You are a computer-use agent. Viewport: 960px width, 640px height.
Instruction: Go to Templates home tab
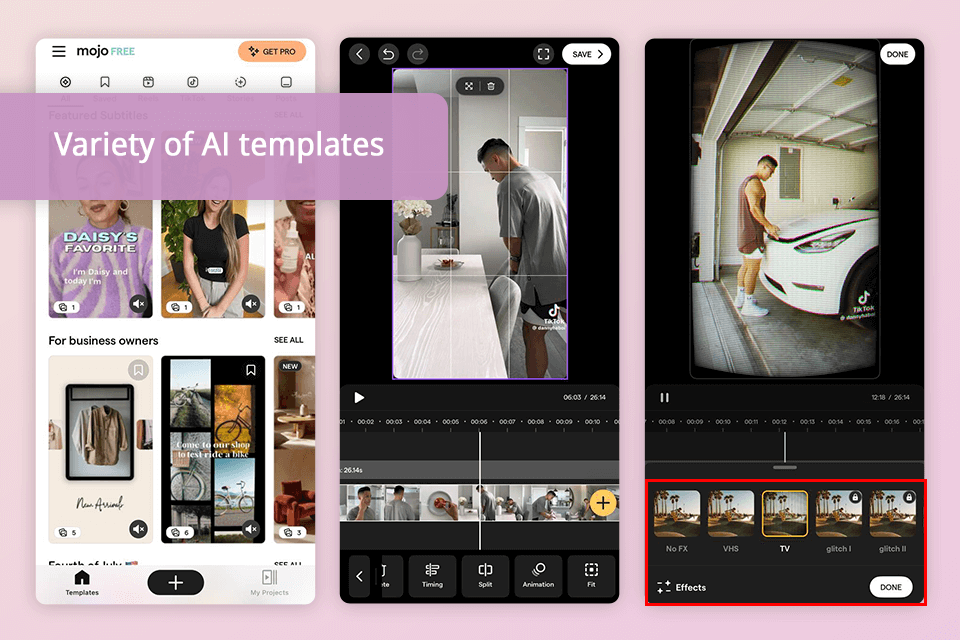coord(82,582)
